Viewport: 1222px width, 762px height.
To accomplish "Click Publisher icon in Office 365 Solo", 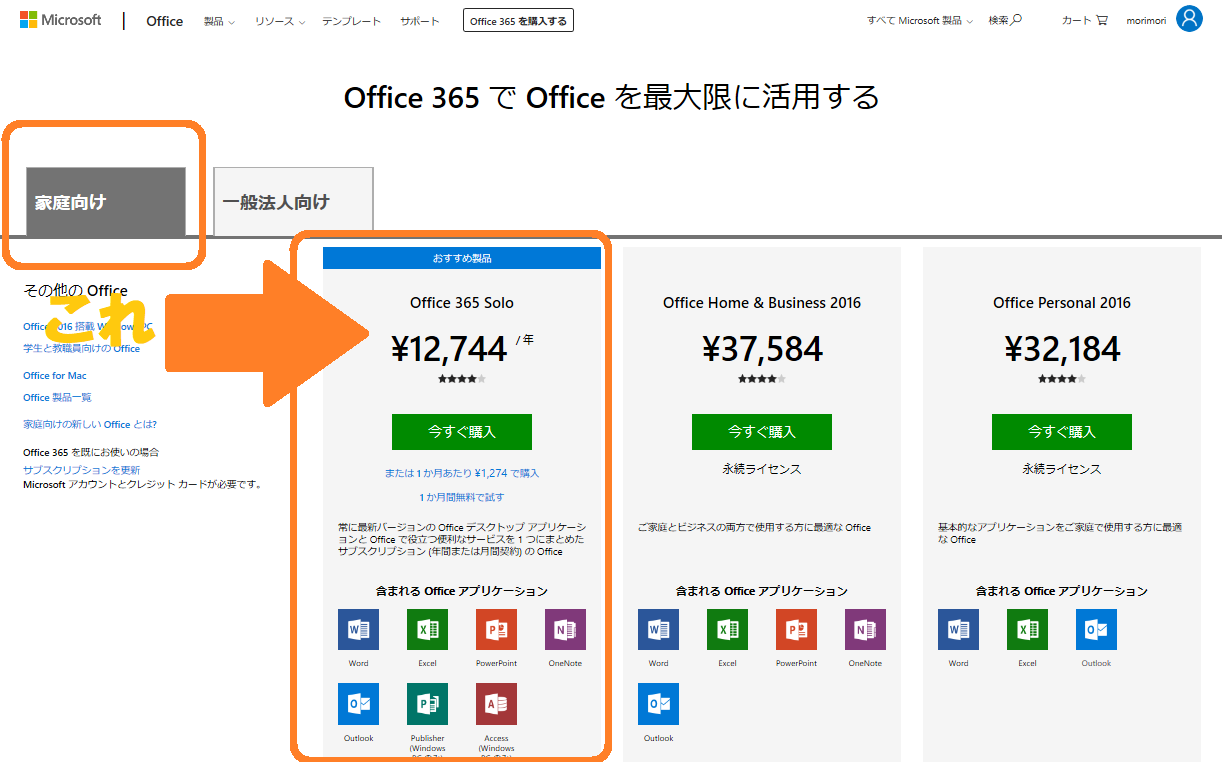I will point(427,704).
